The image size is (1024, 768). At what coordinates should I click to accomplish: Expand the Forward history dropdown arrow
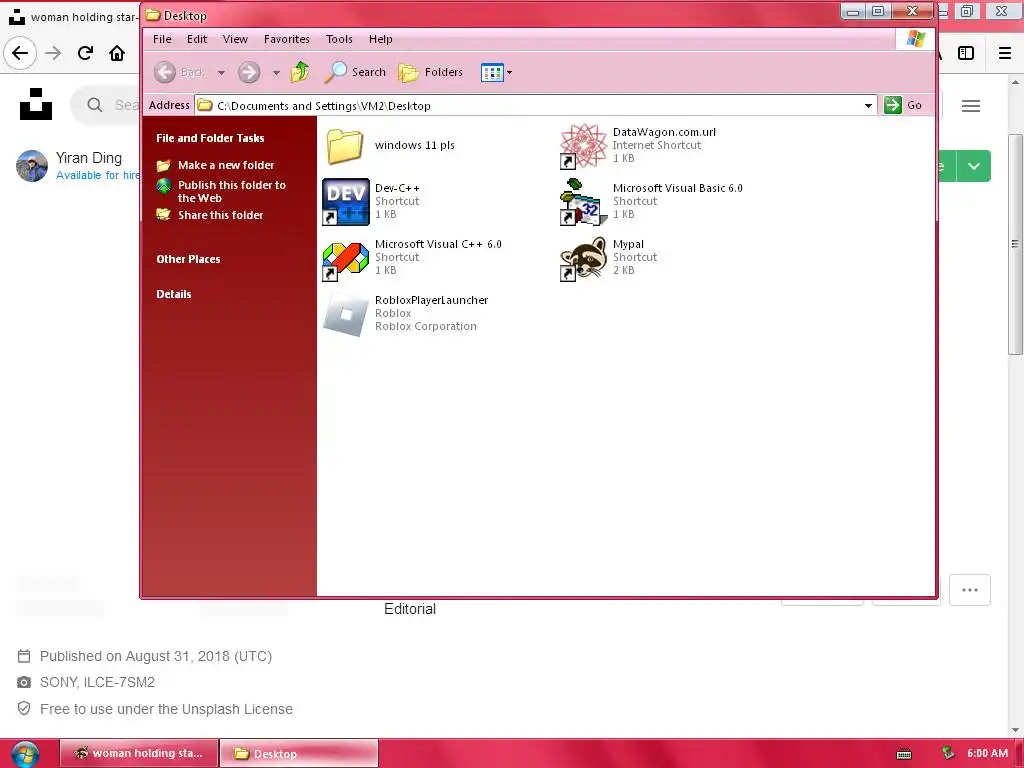276,72
